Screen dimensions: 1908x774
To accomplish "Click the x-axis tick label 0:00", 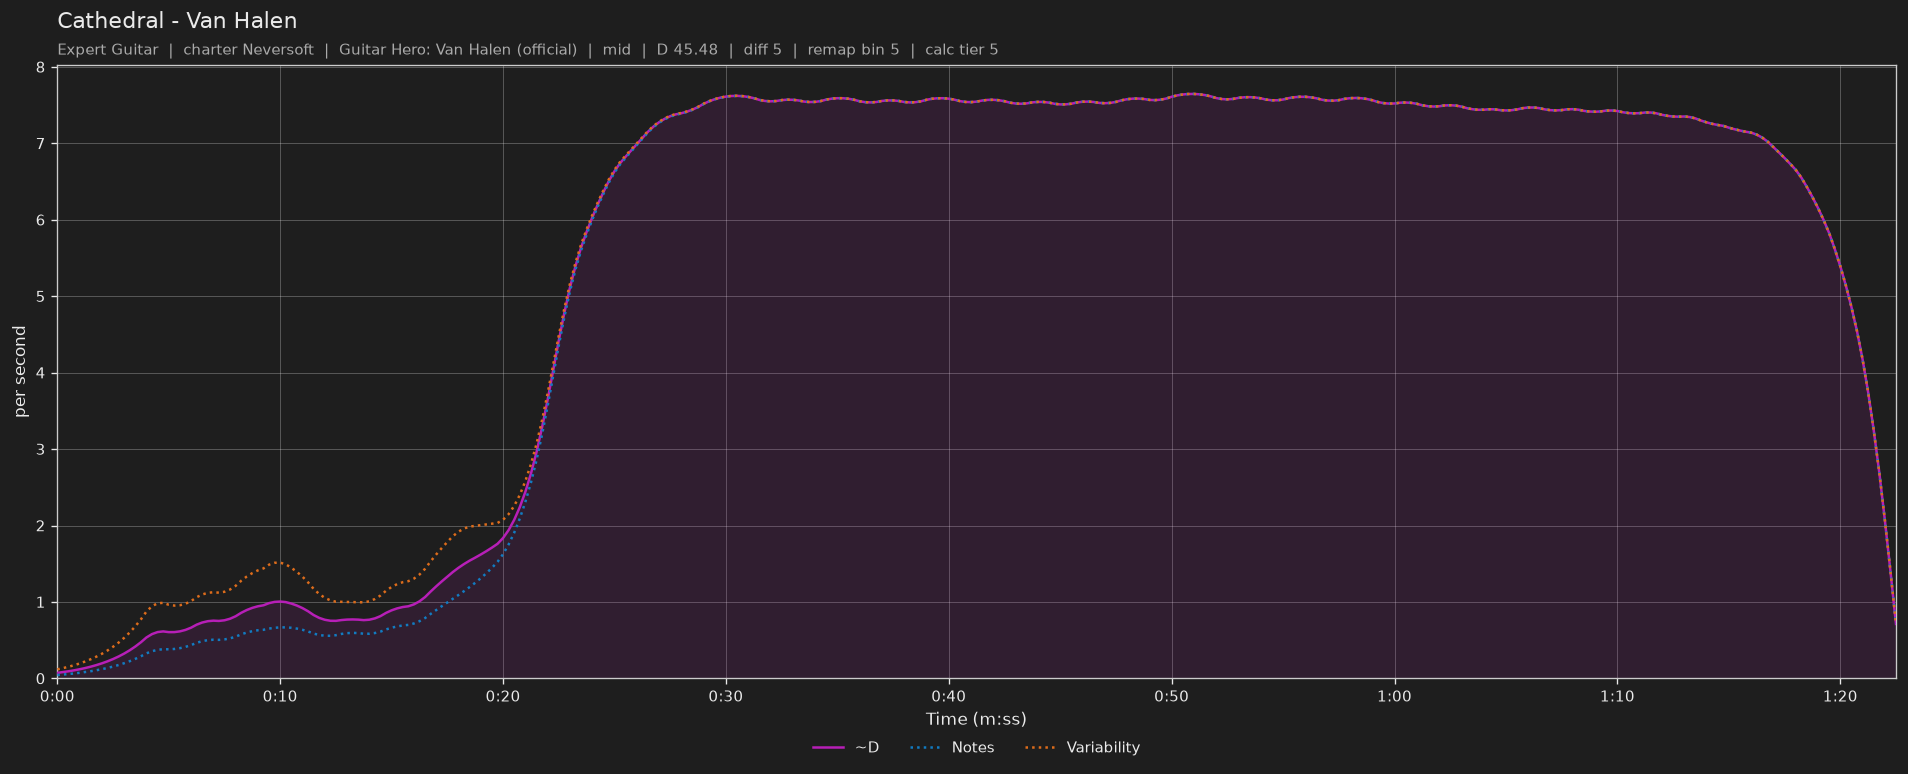I will pyautogui.click(x=57, y=696).
